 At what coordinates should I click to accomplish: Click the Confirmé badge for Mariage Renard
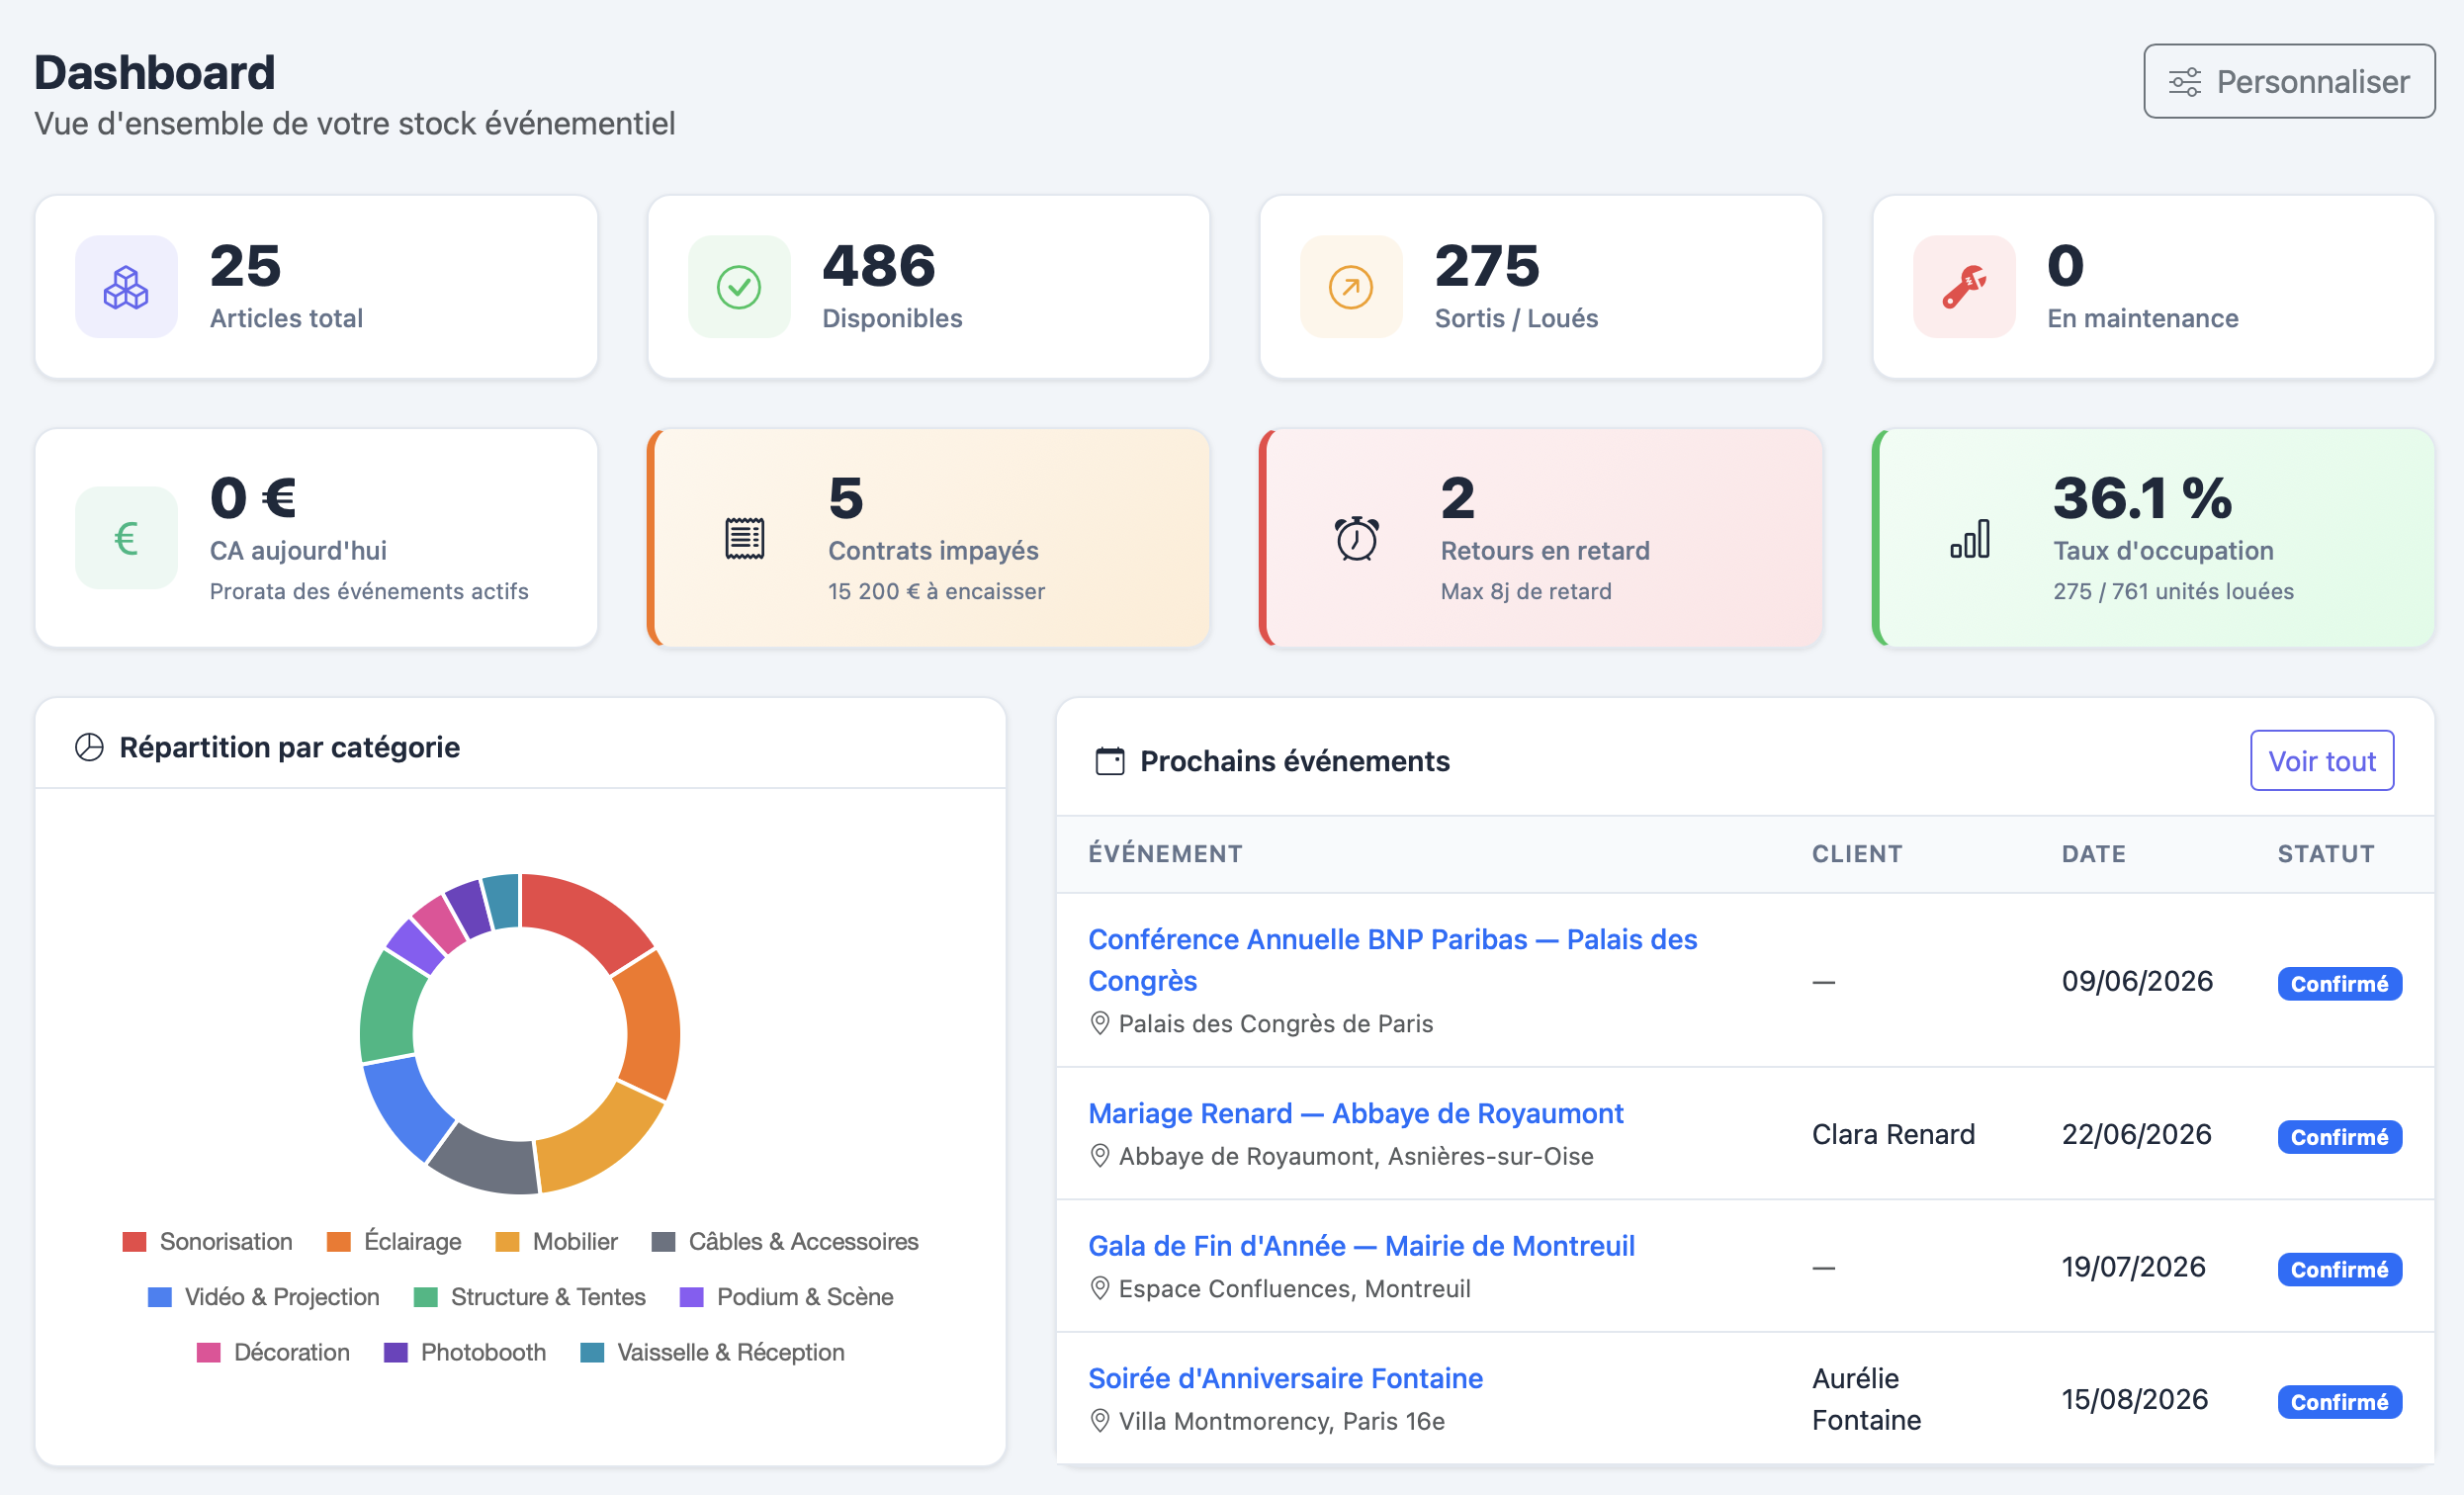coord(2339,1136)
